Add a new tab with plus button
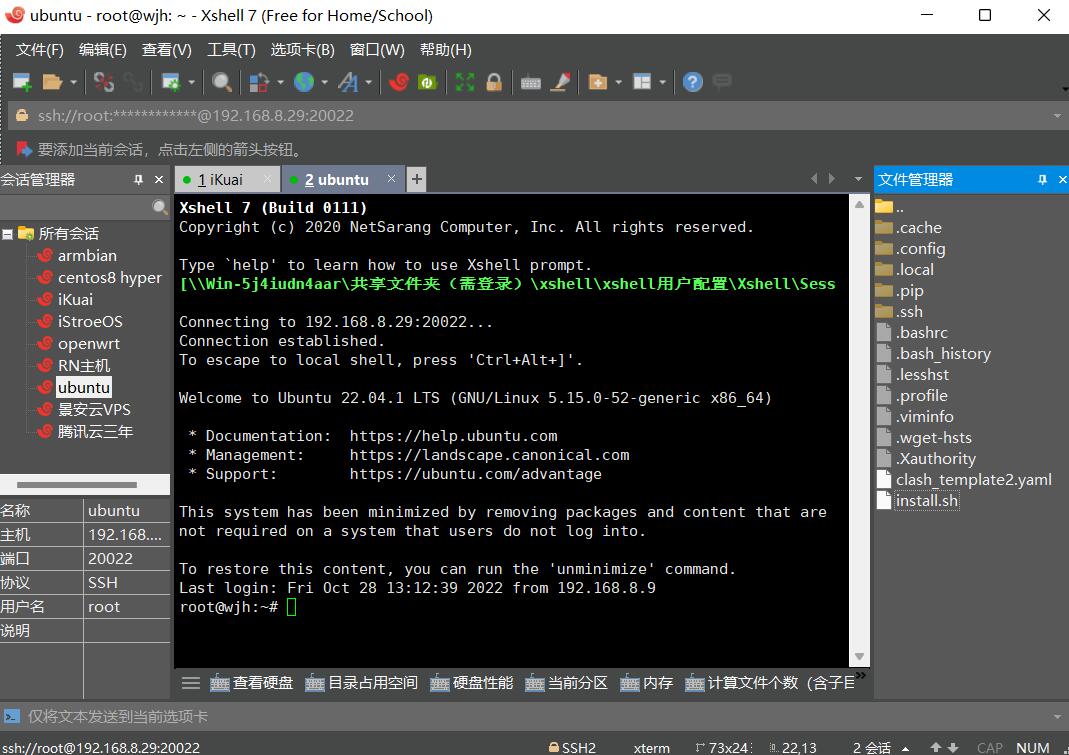 click(416, 180)
